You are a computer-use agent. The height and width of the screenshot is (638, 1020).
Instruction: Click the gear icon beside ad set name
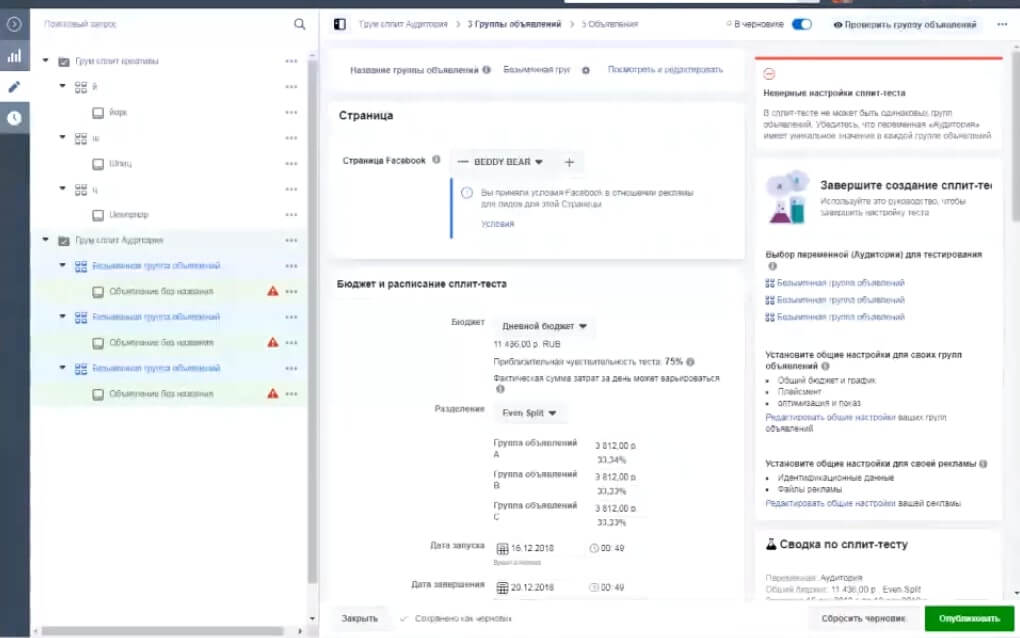point(585,70)
